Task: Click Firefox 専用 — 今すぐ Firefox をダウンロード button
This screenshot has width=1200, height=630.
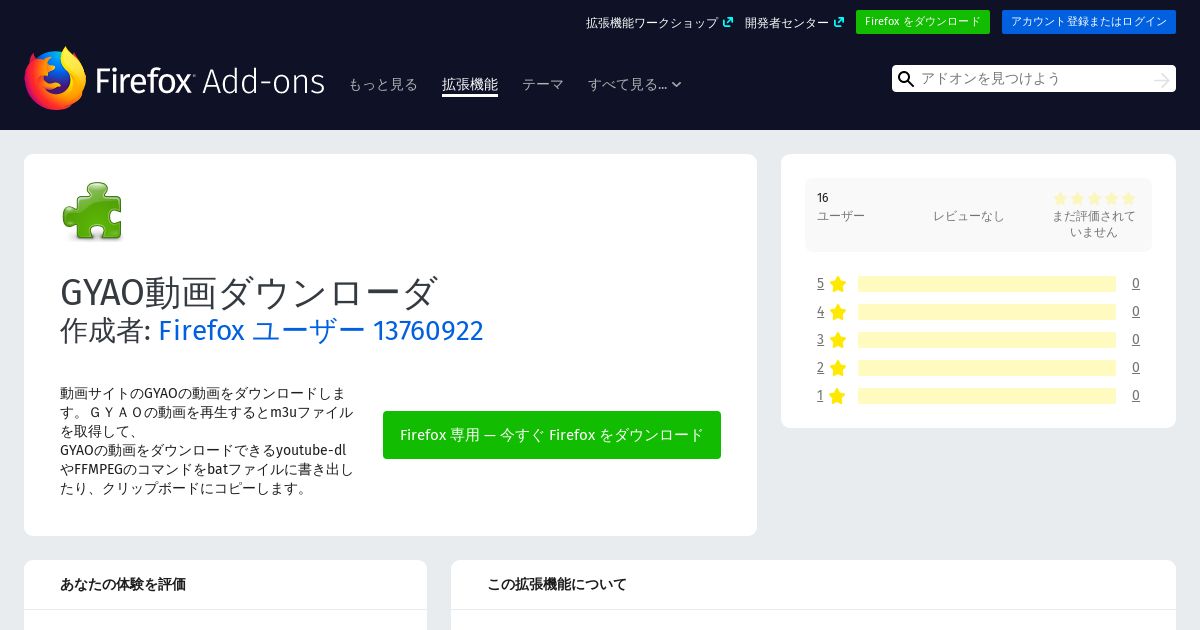Action: tap(552, 435)
